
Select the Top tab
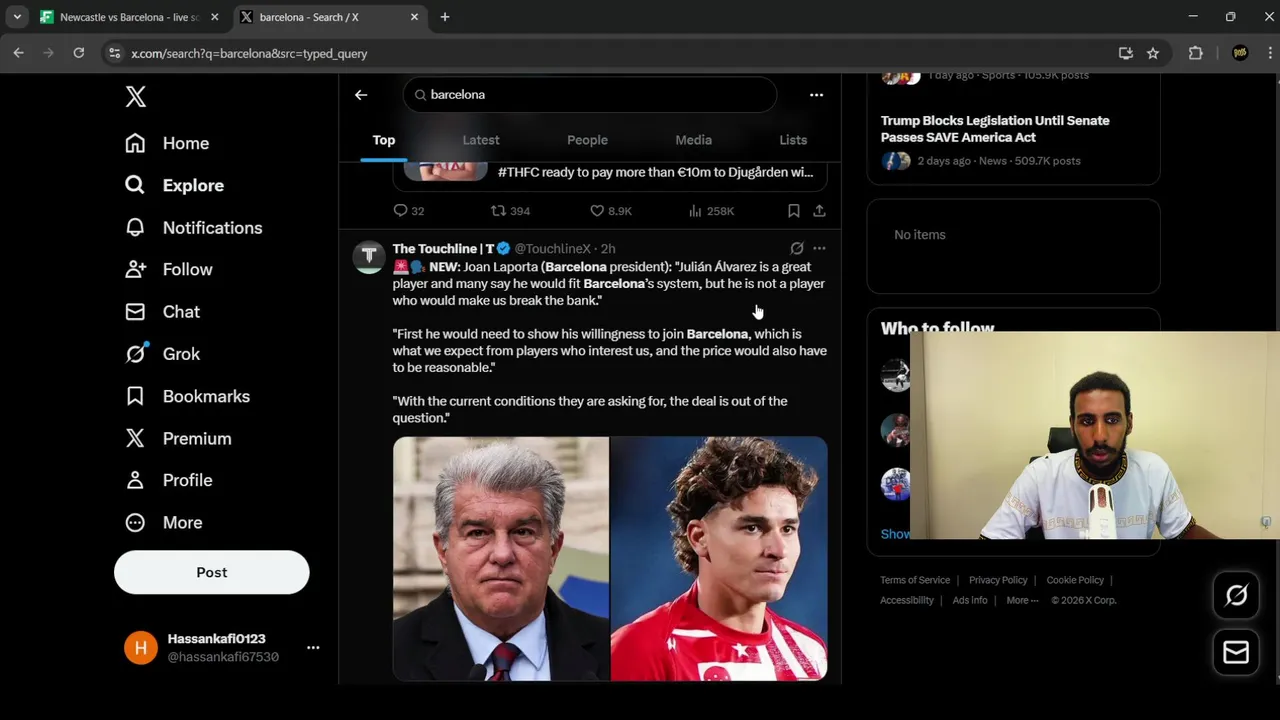(384, 140)
